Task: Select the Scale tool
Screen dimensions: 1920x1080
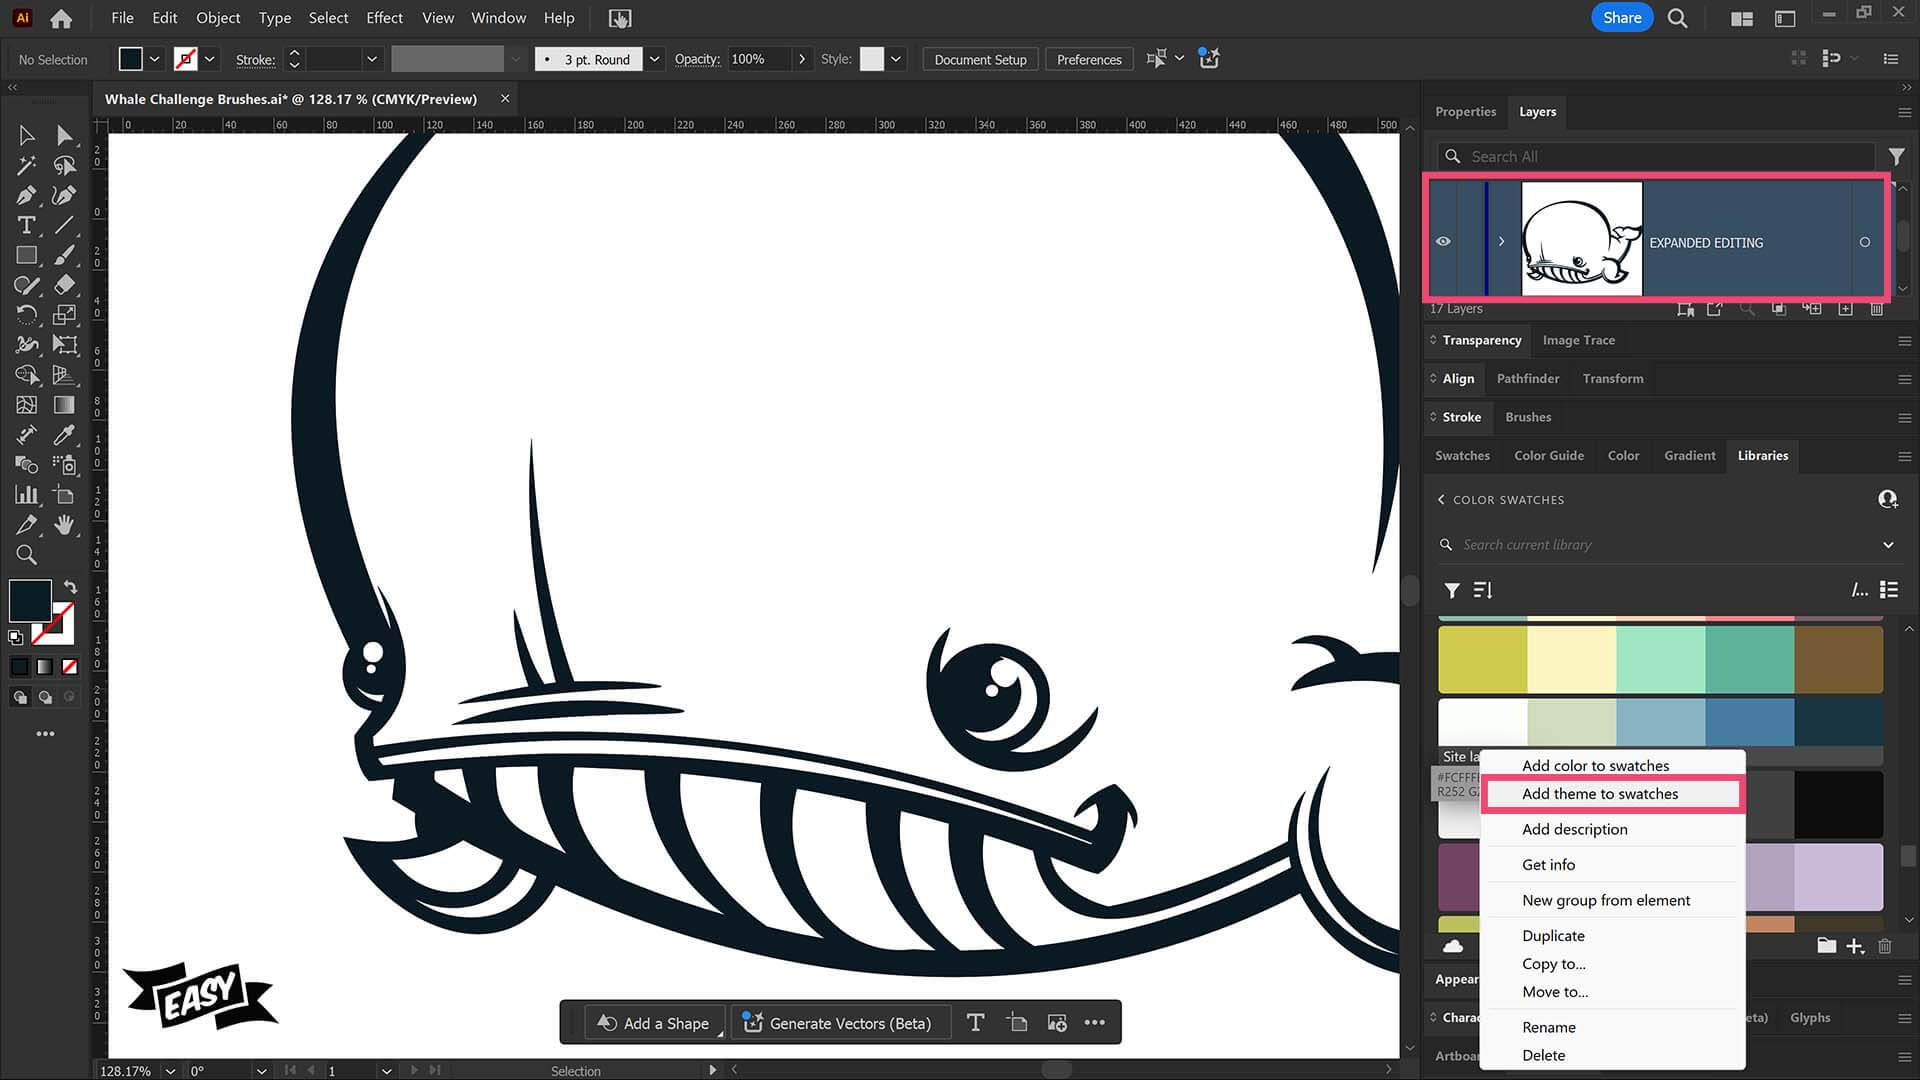Action: (x=65, y=315)
